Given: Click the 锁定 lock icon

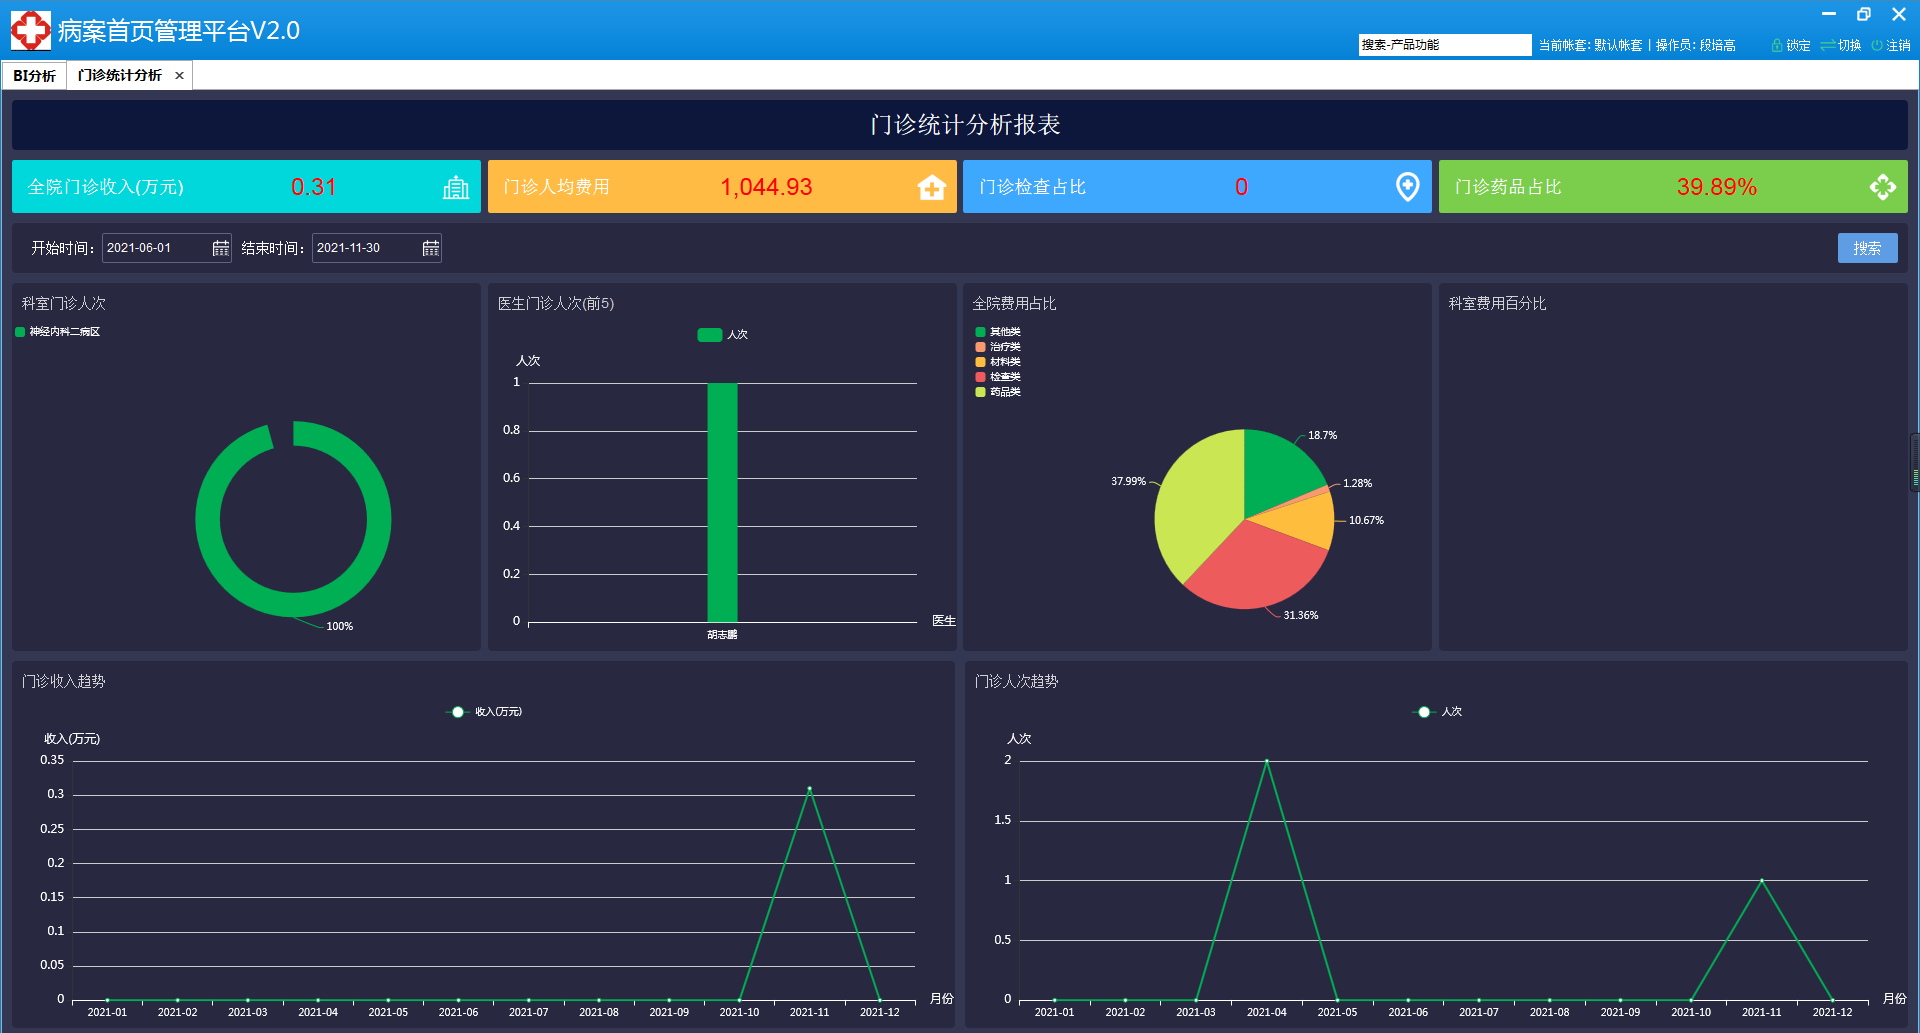Looking at the screenshot, I should (x=1777, y=46).
